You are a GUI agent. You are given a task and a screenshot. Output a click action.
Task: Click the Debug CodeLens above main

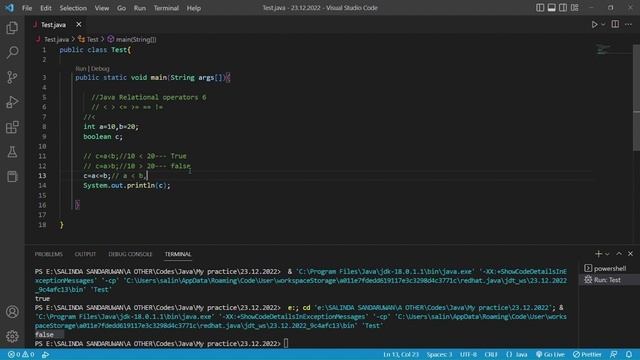100,69
